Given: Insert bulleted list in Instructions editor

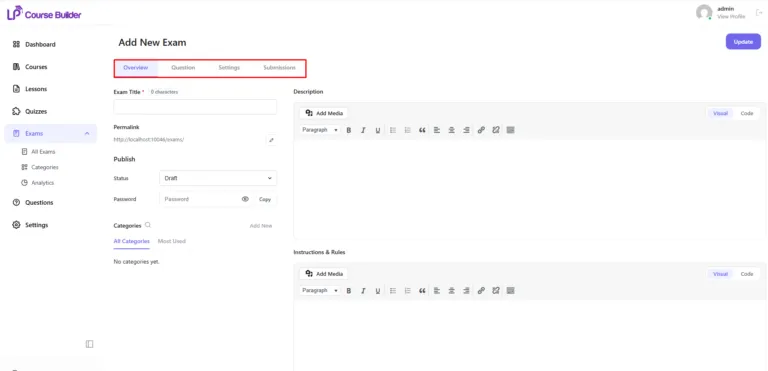Looking at the screenshot, I should click(393, 291).
